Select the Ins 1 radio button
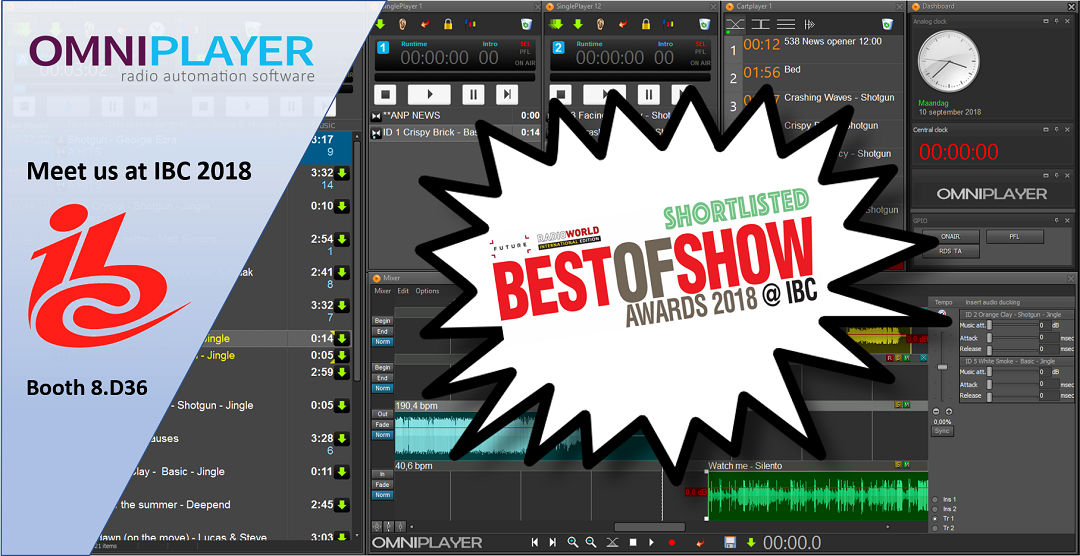Image resolution: width=1080 pixels, height=556 pixels. click(935, 499)
